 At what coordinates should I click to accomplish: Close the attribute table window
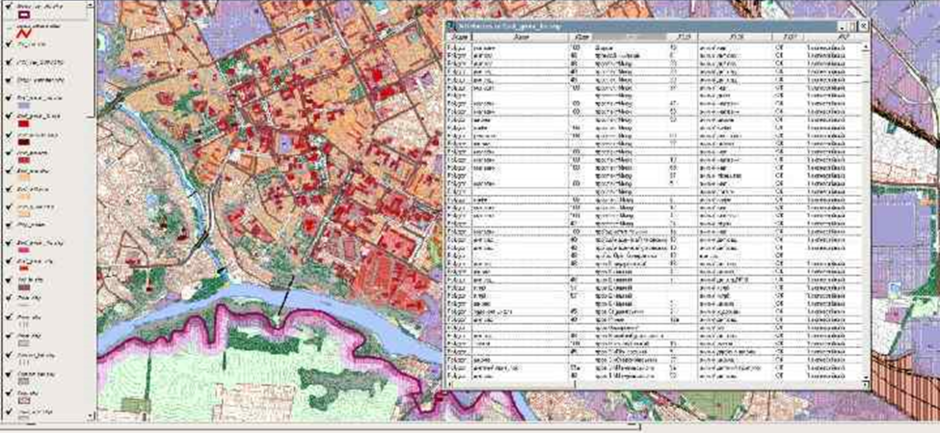[863, 26]
